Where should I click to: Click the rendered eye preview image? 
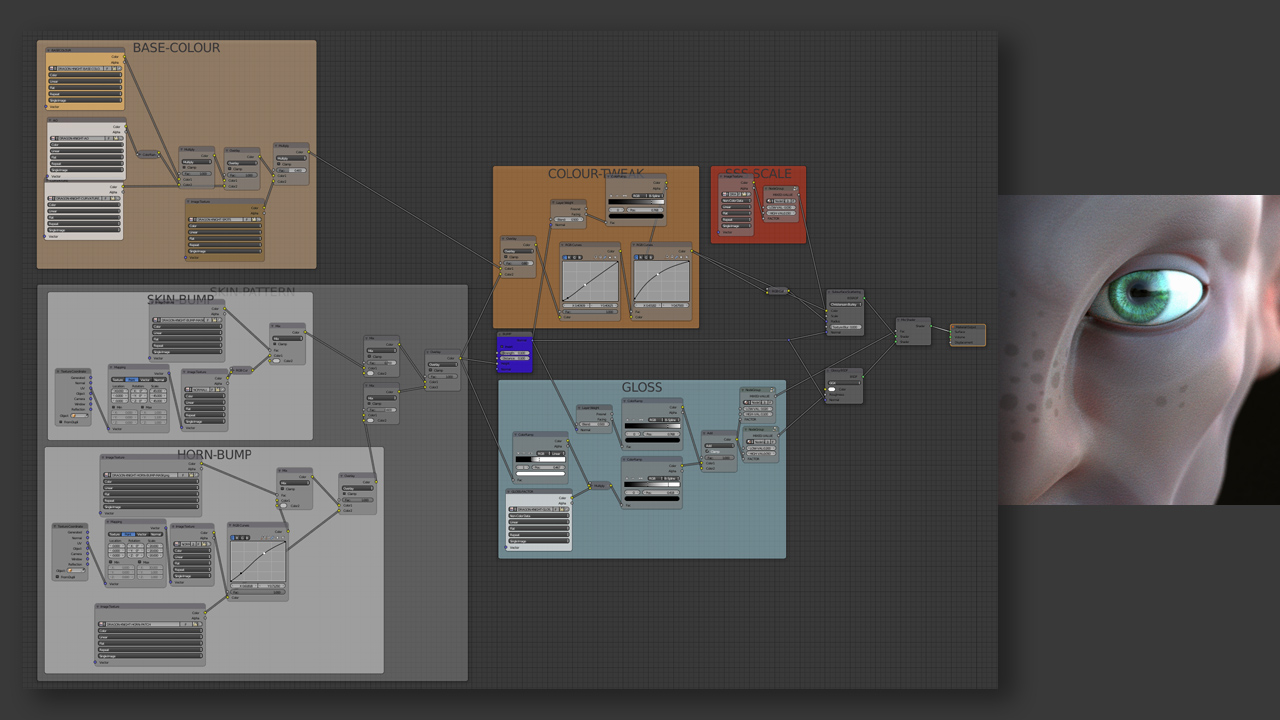pos(1139,349)
